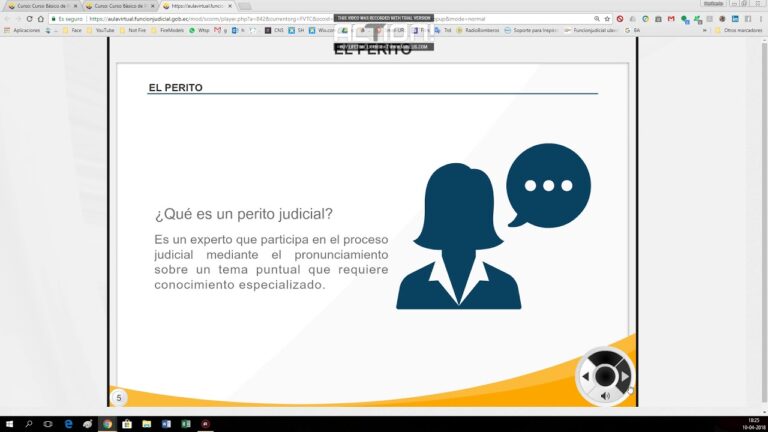The height and width of the screenshot is (432, 768).
Task: Go forward in browser history
Action: [x=18, y=19]
